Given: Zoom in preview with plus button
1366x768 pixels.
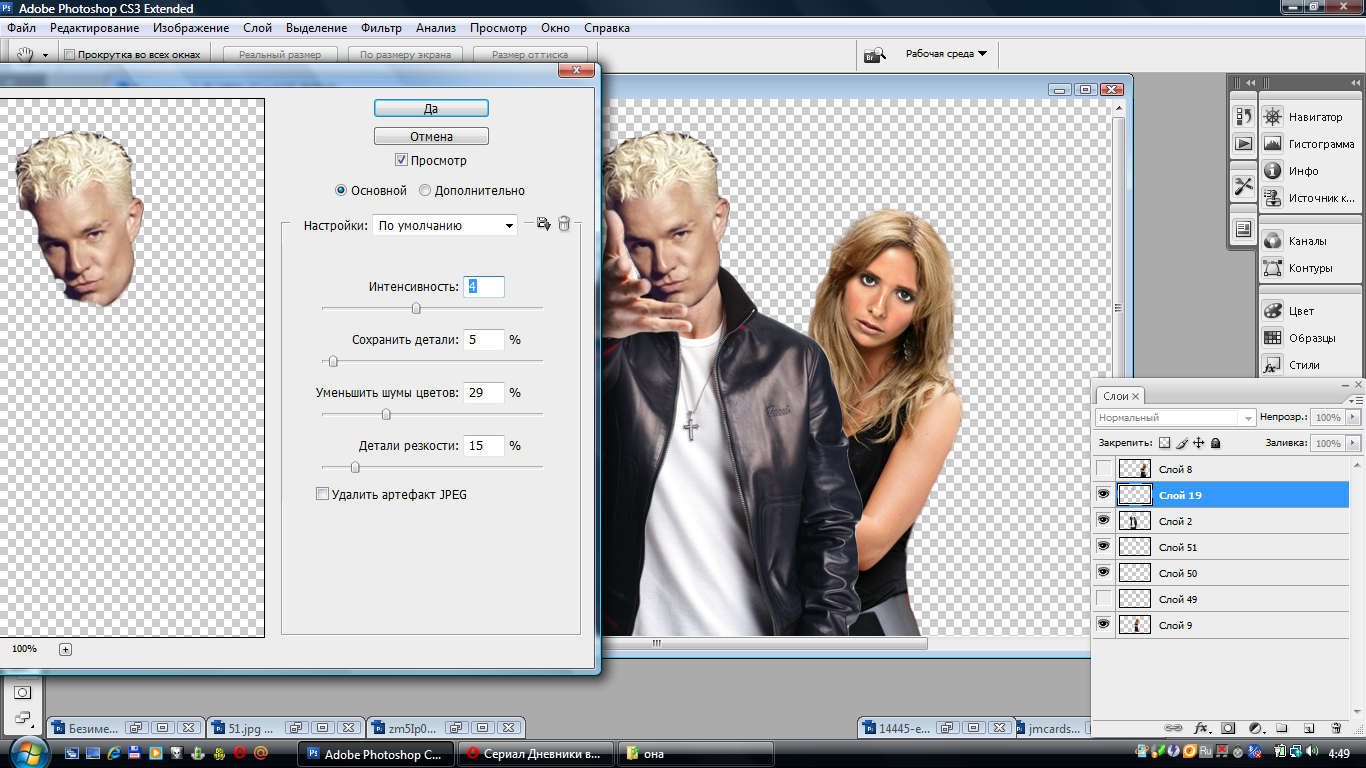Looking at the screenshot, I should [66, 649].
